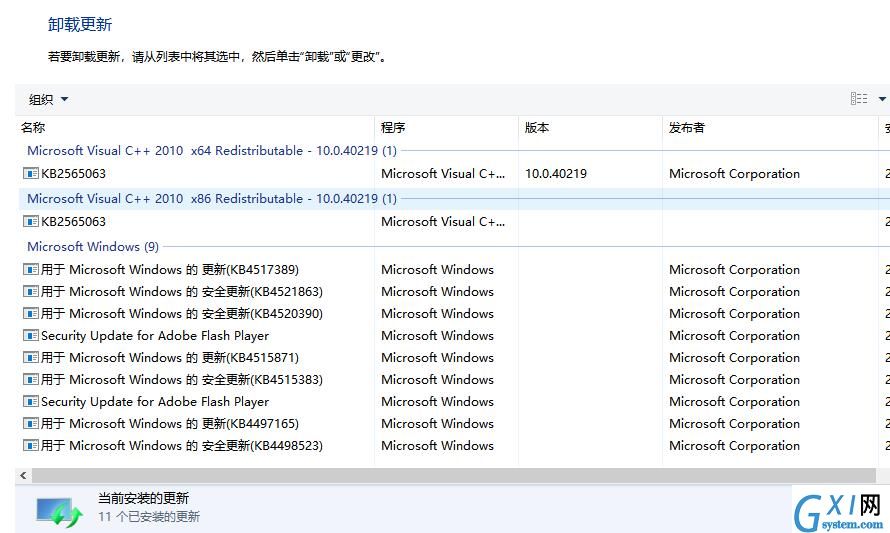The width and height of the screenshot is (890, 533).
Task: Select 用于 Microsoft Windows 的 安全更新(KB4498523)
Action: 182,446
